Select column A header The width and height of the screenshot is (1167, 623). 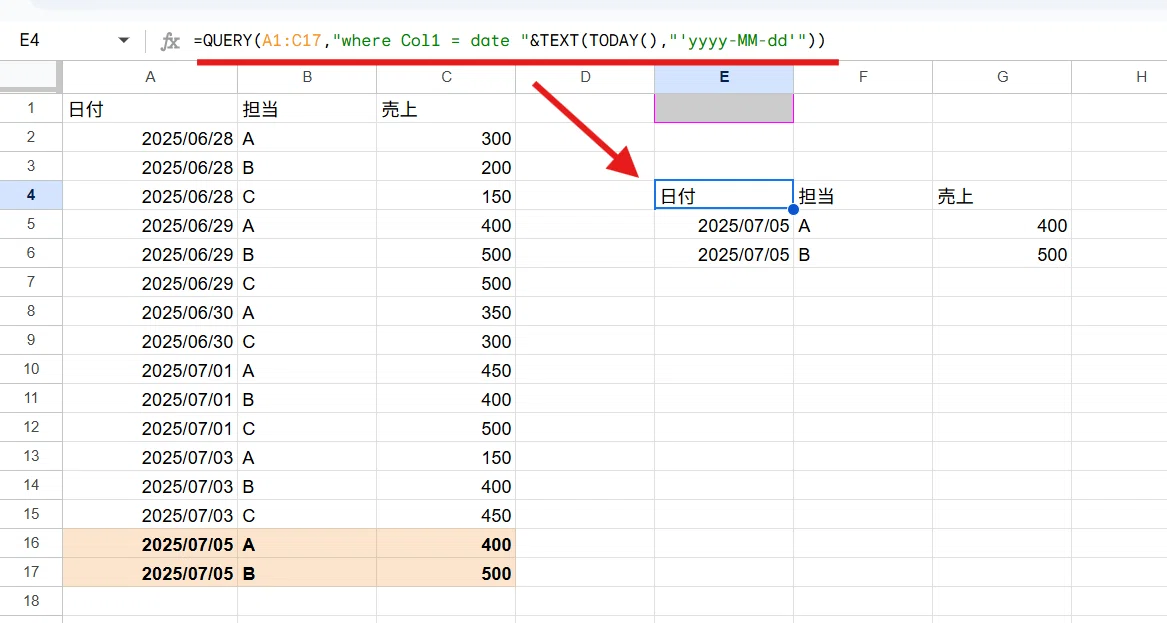150,77
